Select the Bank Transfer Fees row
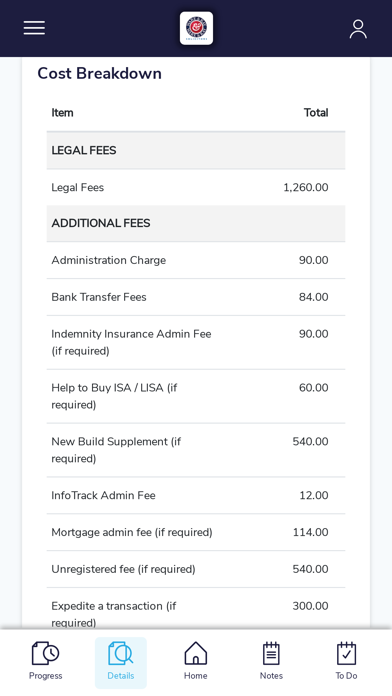This screenshot has width=392, height=696. [x=196, y=297]
